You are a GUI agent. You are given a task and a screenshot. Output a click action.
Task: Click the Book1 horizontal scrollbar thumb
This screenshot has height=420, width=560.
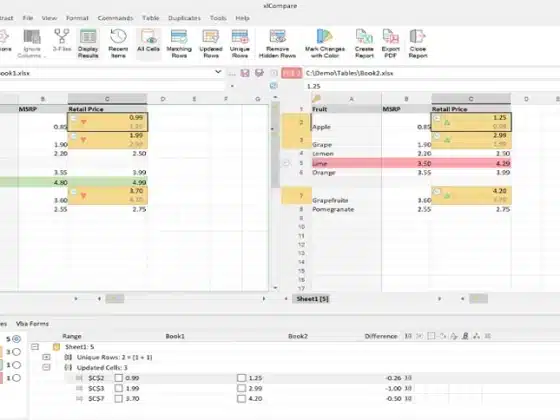(x=115, y=299)
